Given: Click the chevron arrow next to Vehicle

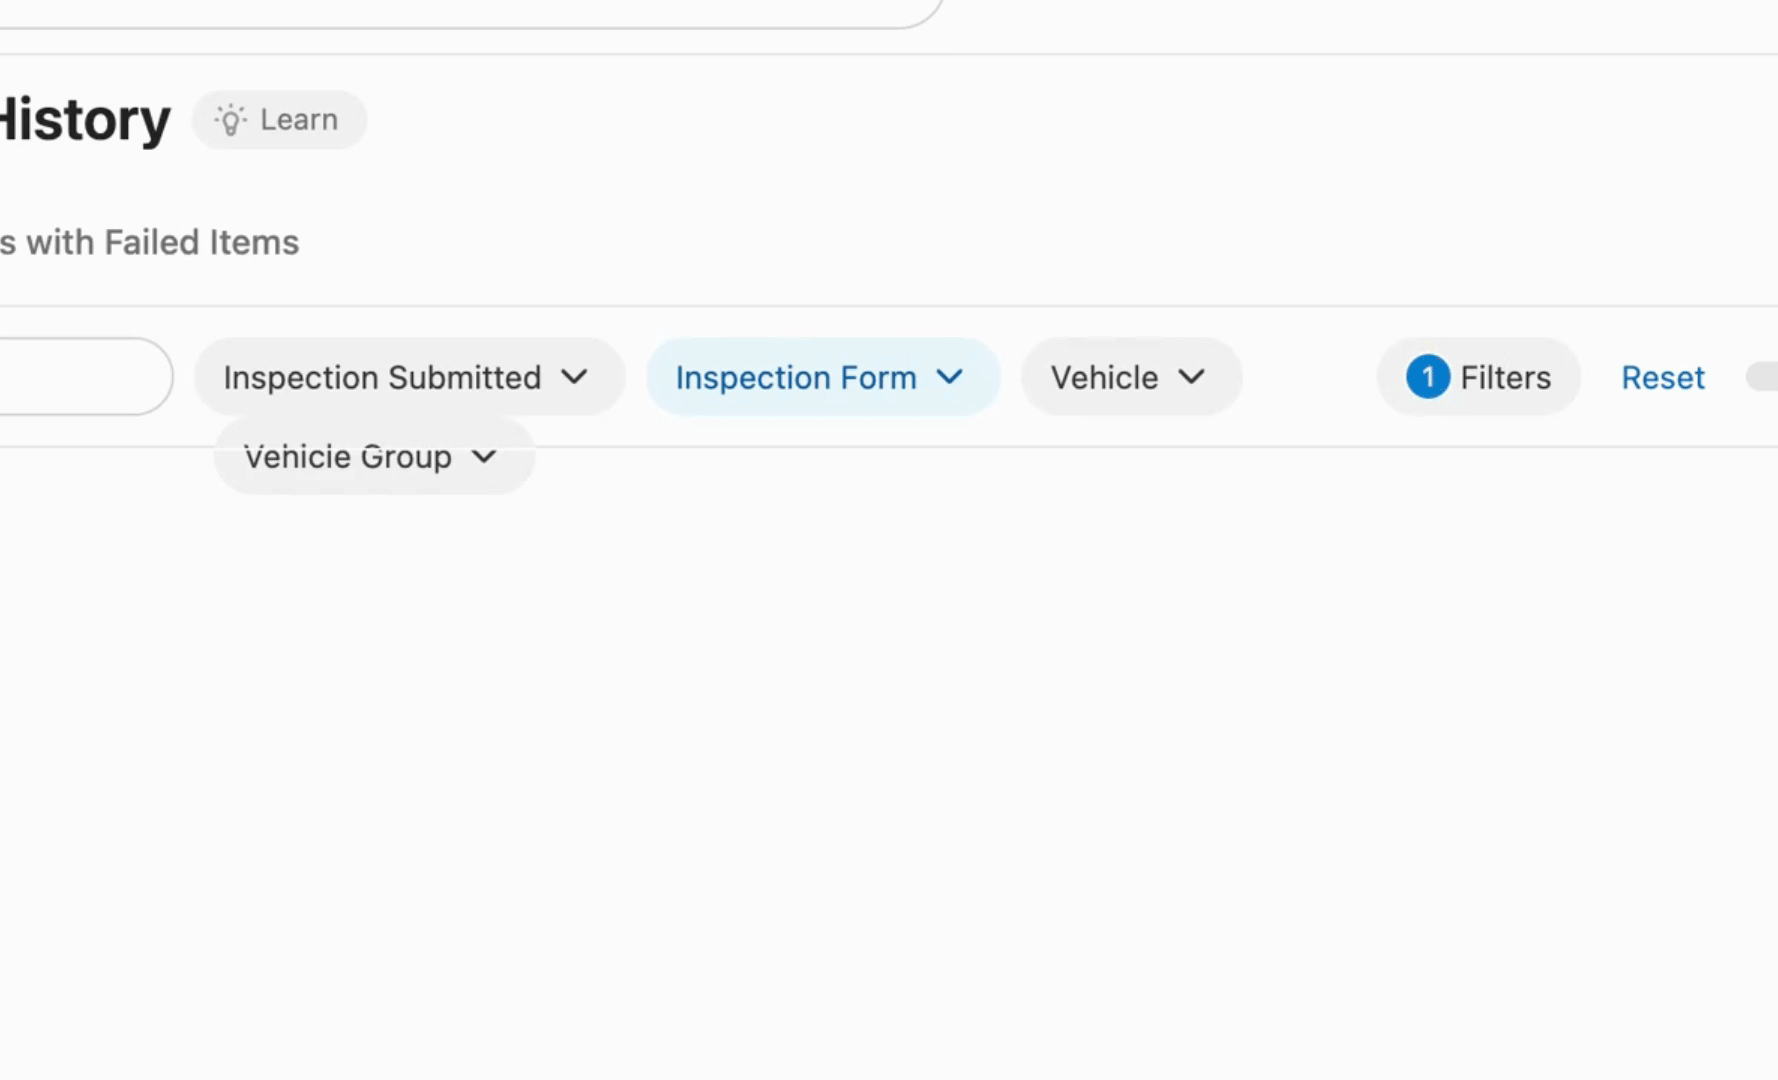Looking at the screenshot, I should pos(1191,377).
